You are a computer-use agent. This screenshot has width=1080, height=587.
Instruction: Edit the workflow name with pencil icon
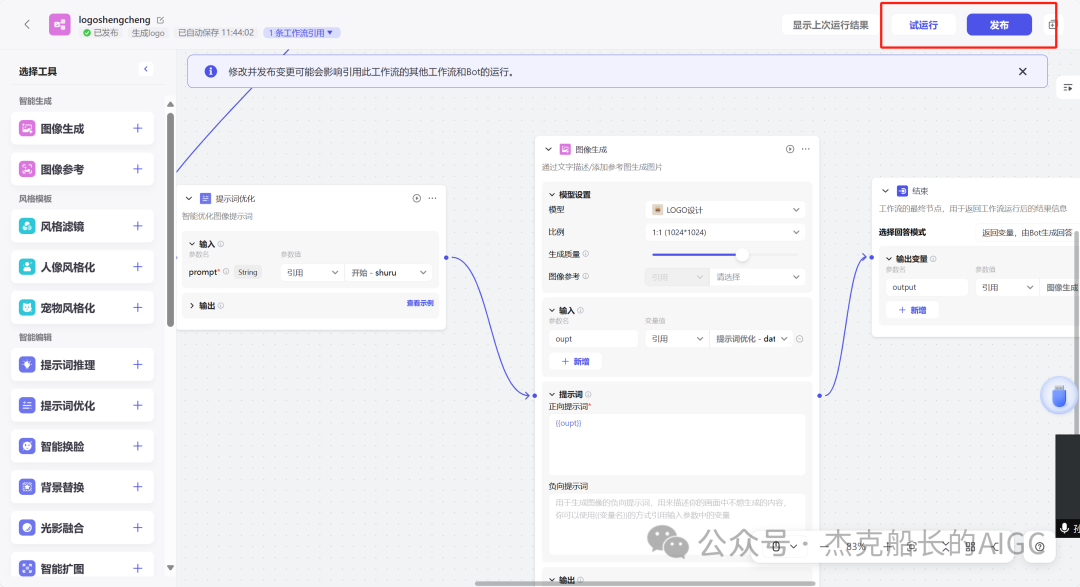click(x=160, y=20)
